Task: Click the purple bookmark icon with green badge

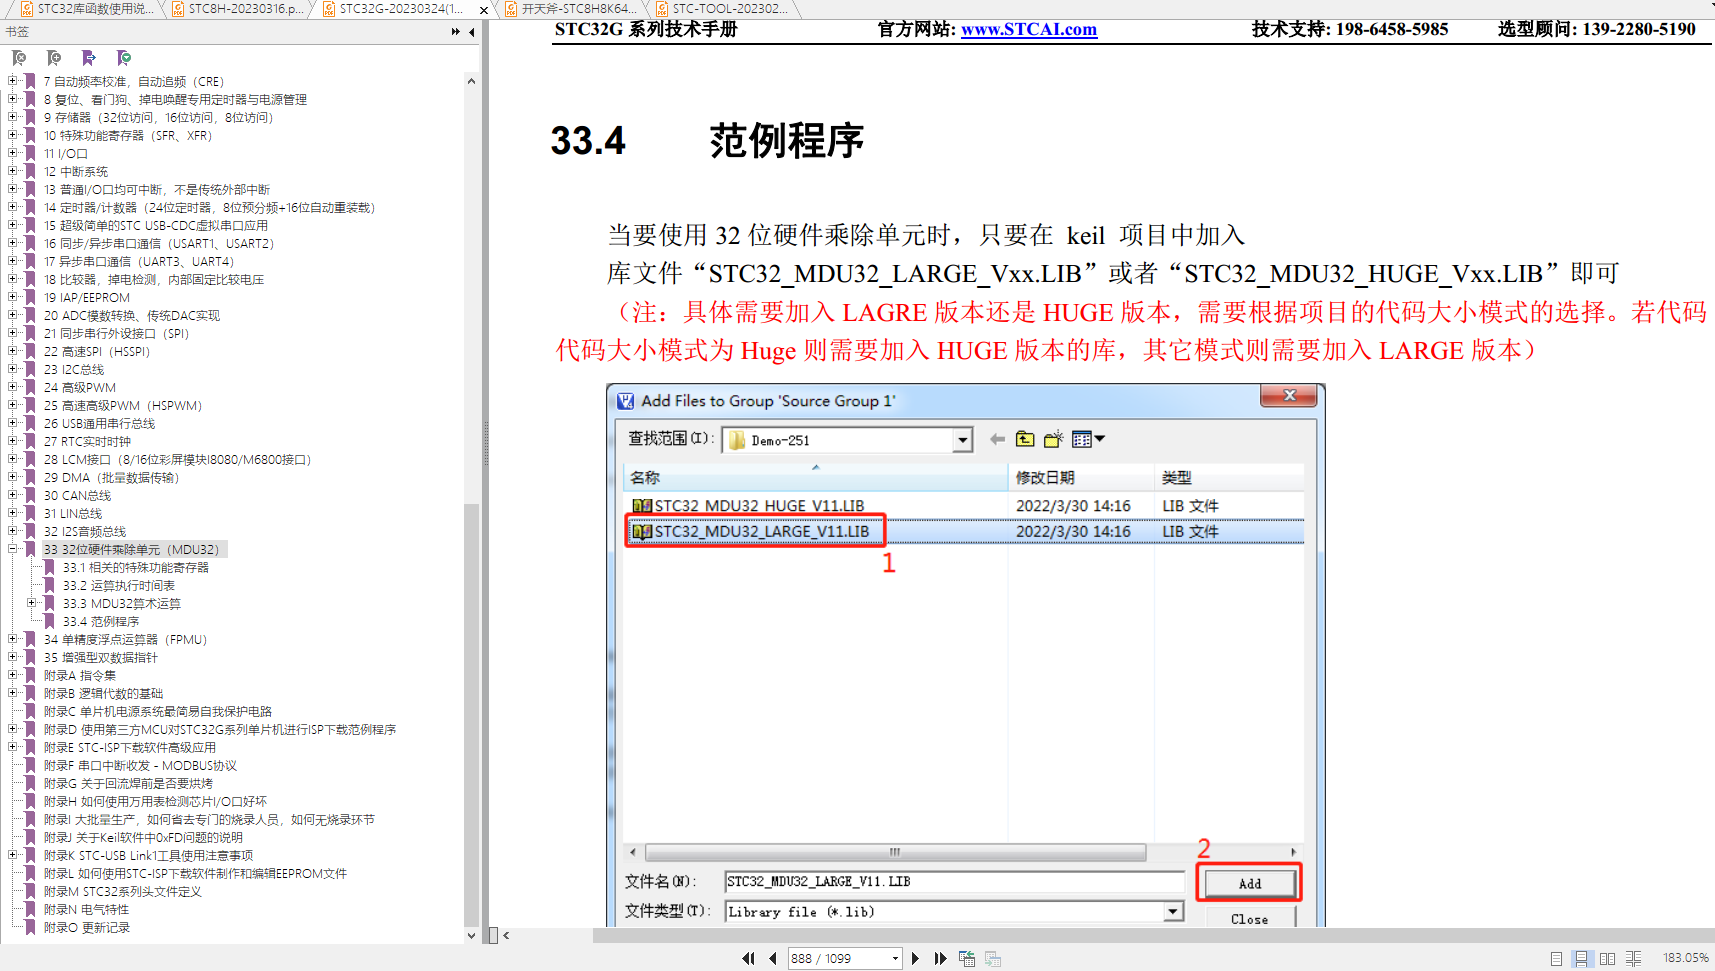Action: 124,58
